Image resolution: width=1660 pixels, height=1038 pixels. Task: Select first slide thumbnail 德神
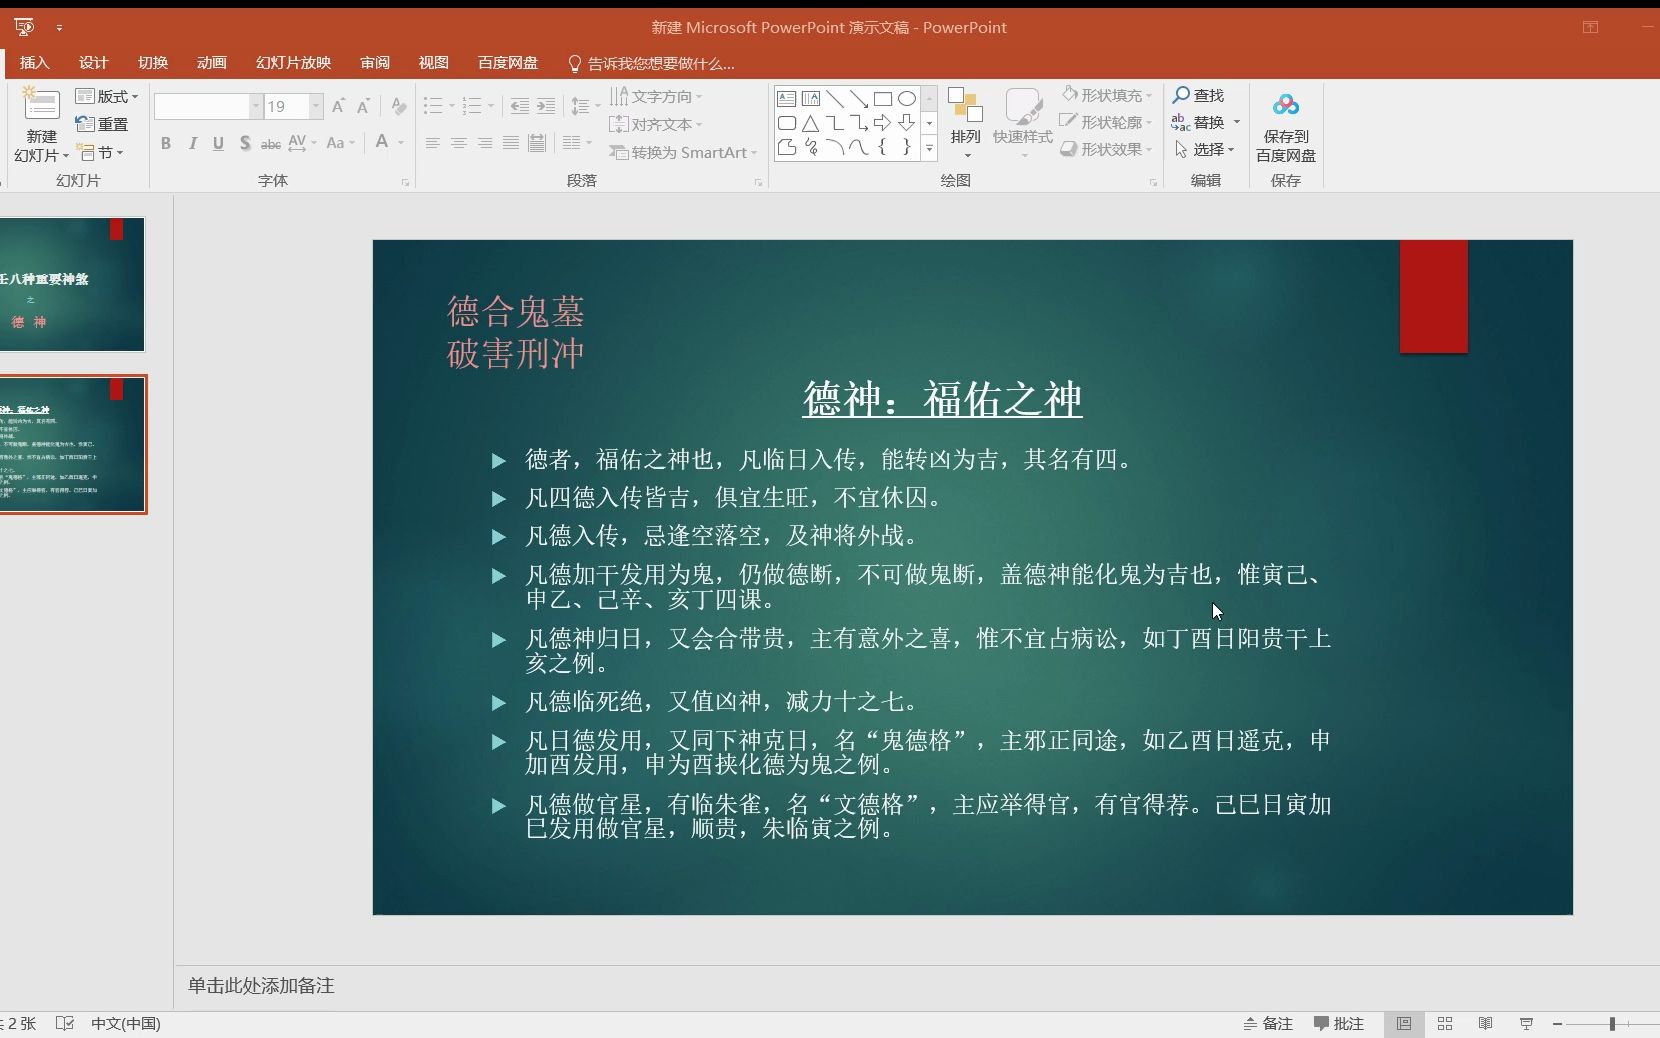point(72,284)
